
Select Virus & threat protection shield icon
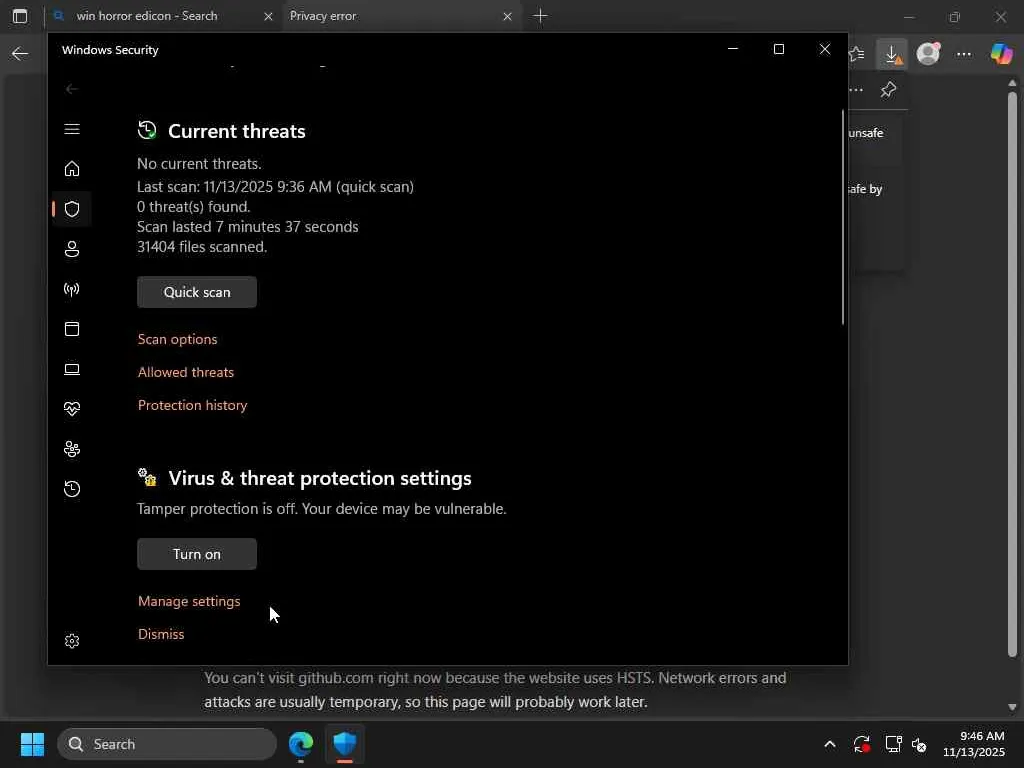[x=72, y=209]
